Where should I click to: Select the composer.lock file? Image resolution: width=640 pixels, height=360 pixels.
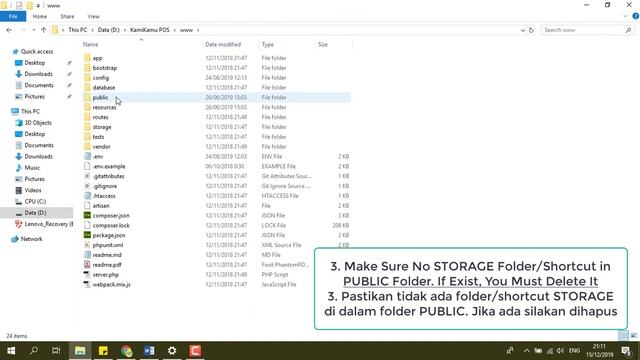tap(111, 225)
